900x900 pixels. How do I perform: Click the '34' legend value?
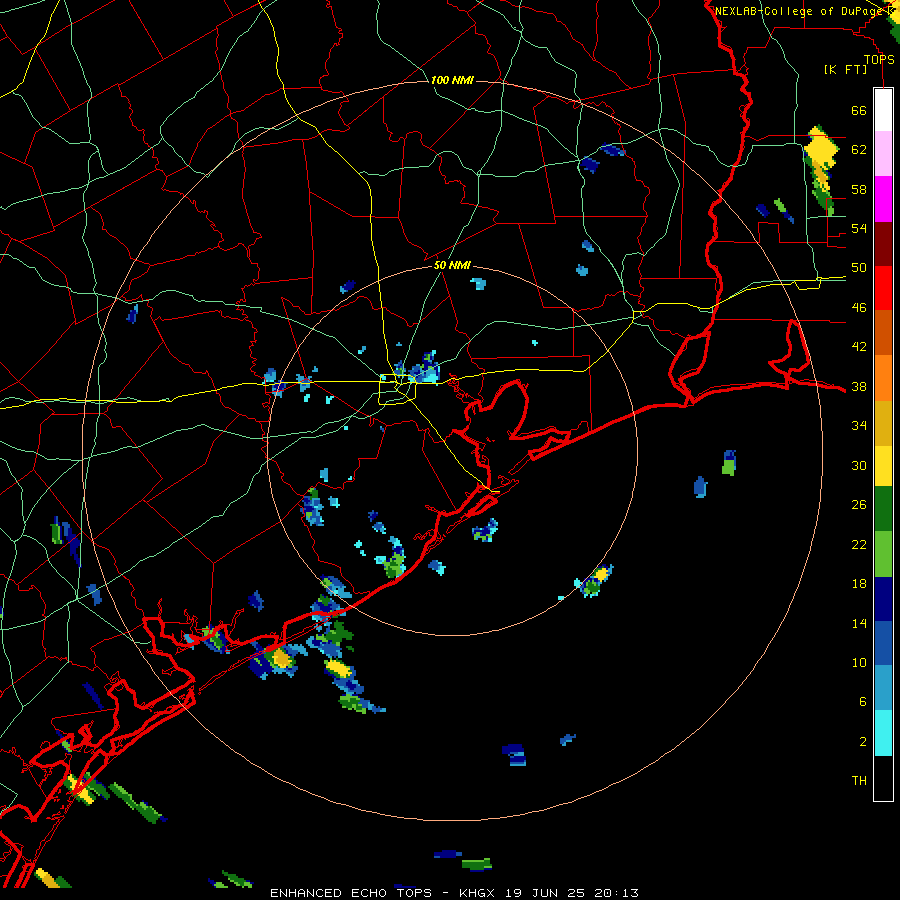coord(859,426)
